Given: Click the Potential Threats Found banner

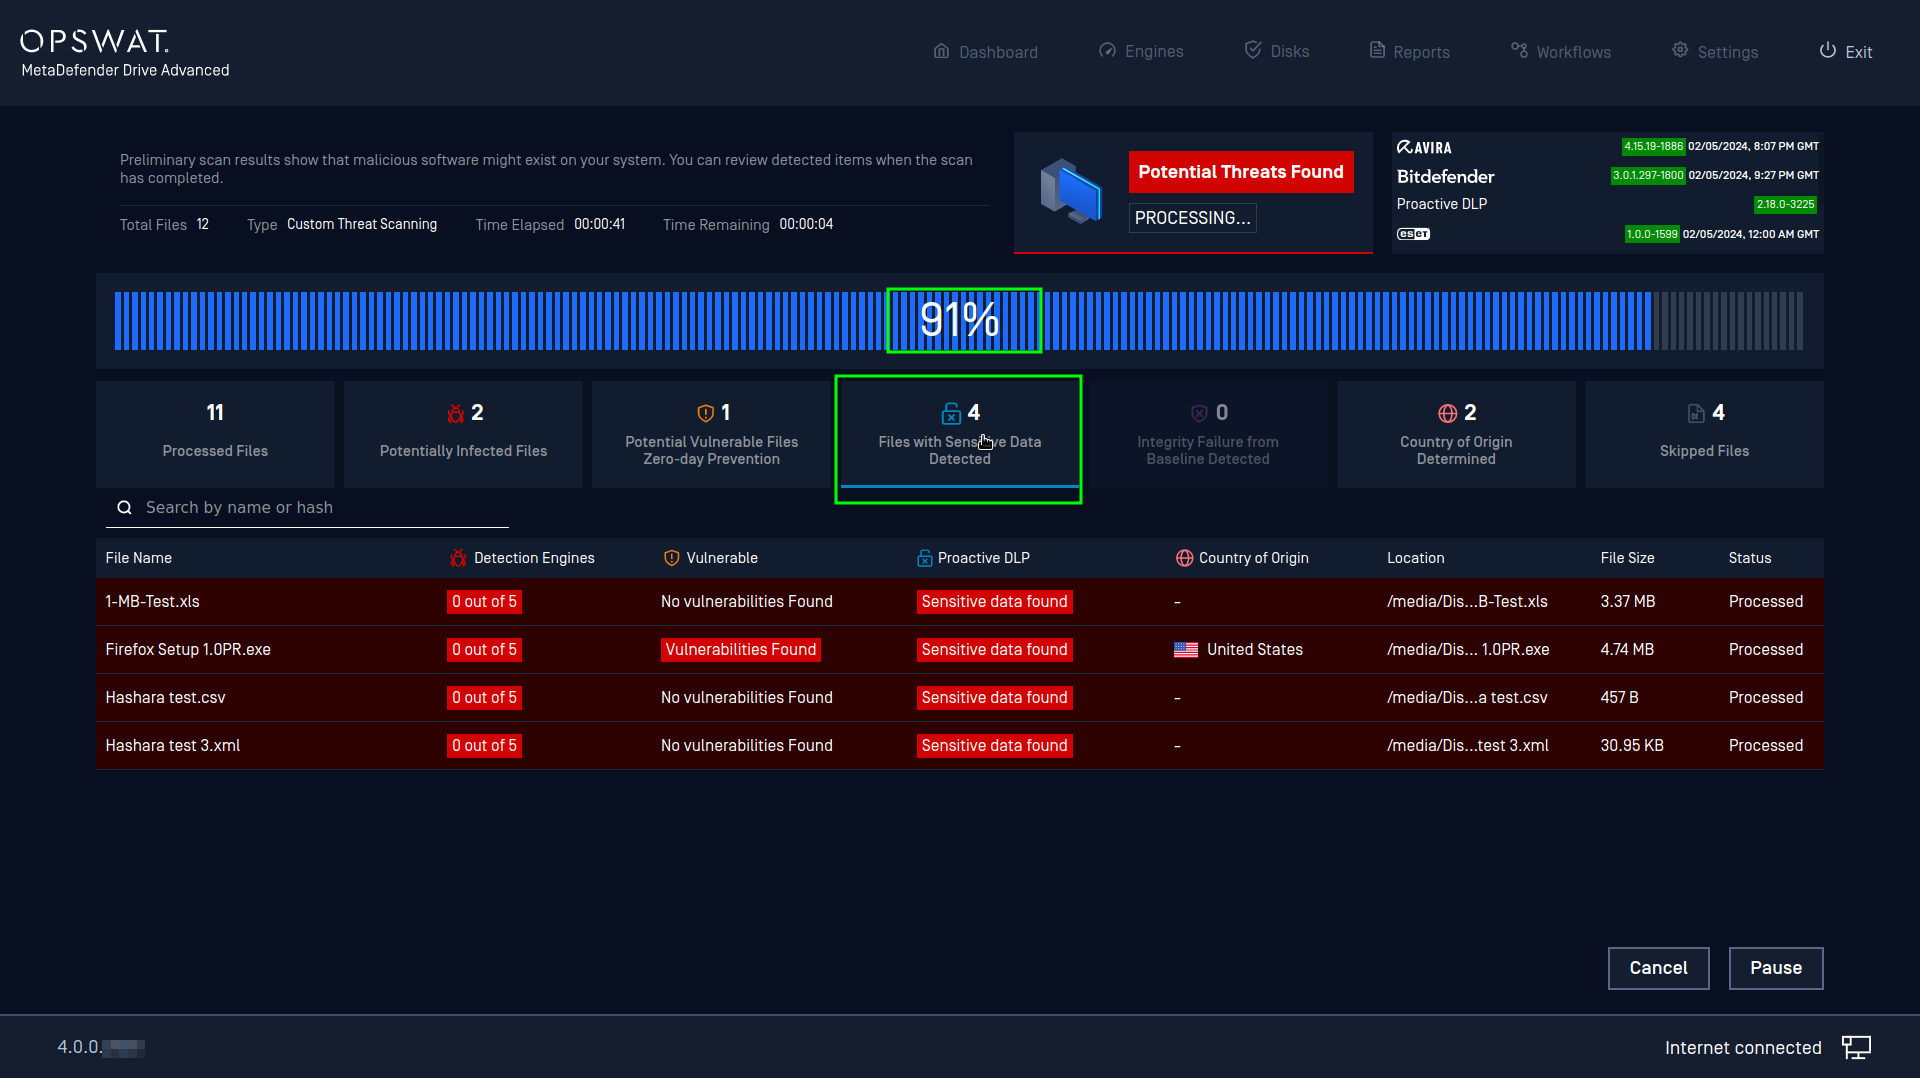Looking at the screenshot, I should coord(1241,172).
